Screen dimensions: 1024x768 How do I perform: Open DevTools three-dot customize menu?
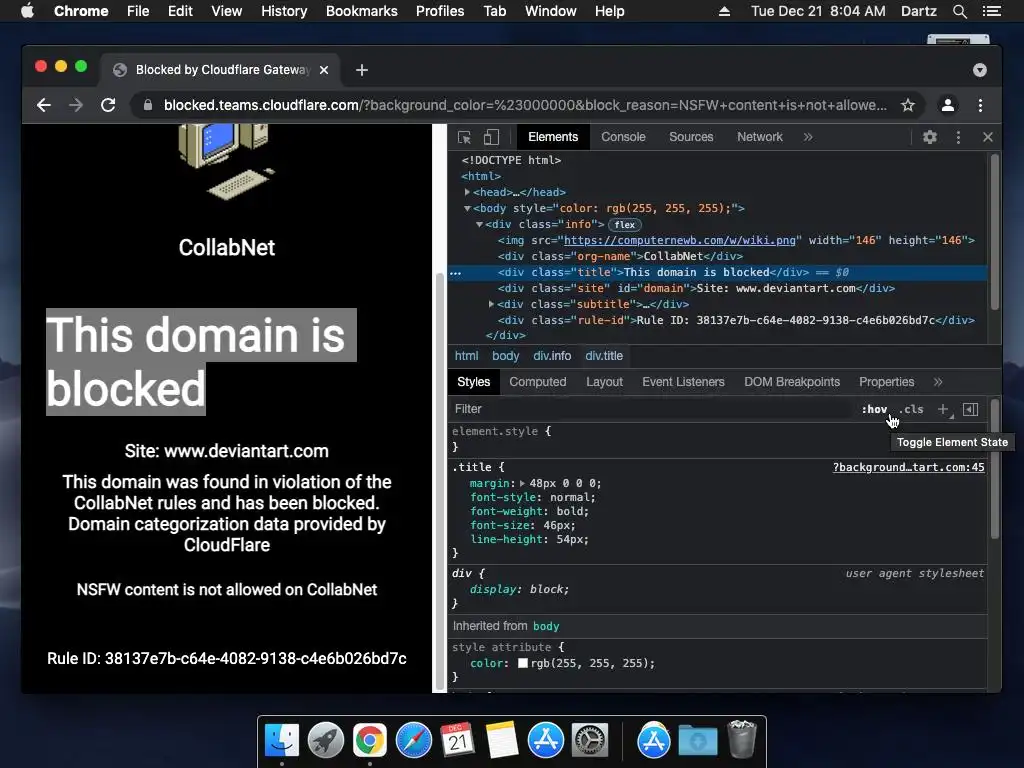pos(958,137)
